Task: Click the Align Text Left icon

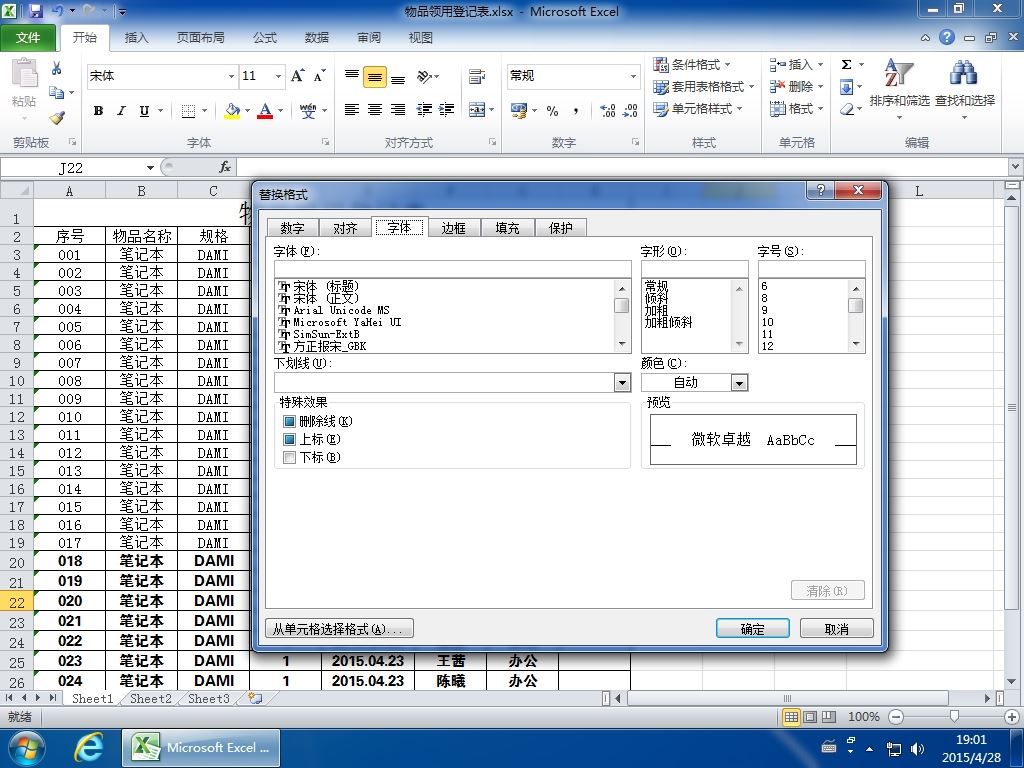Action: pyautogui.click(x=351, y=110)
